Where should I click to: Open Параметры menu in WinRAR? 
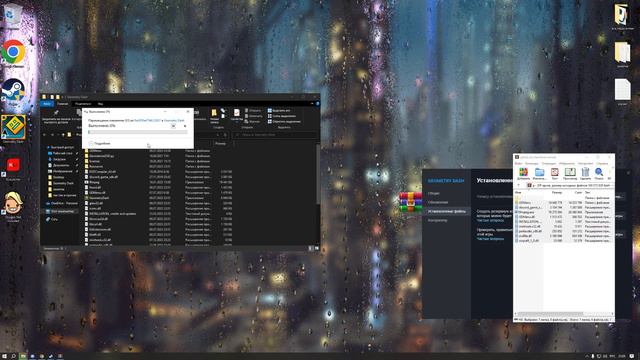click(585, 163)
